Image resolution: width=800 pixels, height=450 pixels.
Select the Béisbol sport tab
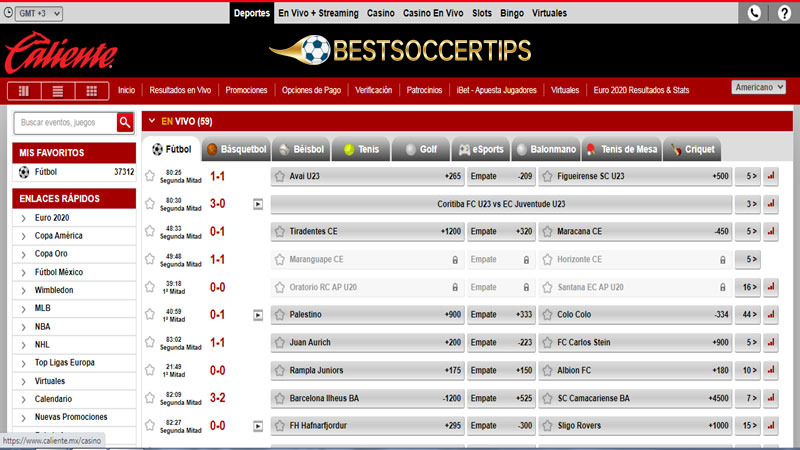[302, 149]
